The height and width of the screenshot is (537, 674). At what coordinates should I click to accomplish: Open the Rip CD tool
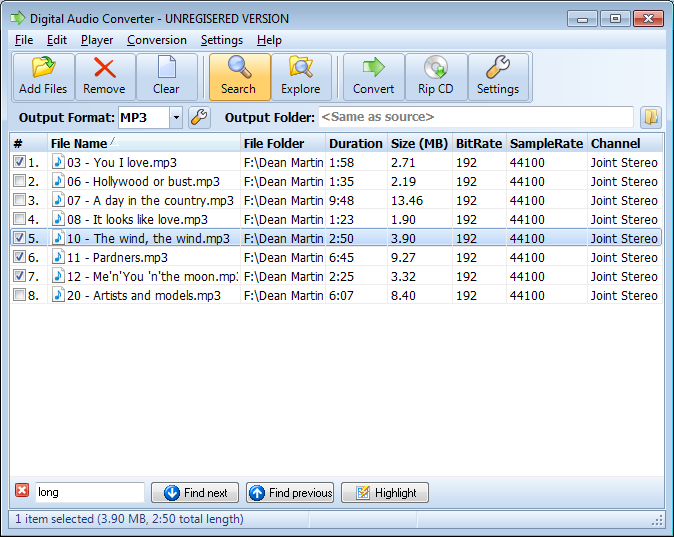[x=435, y=77]
